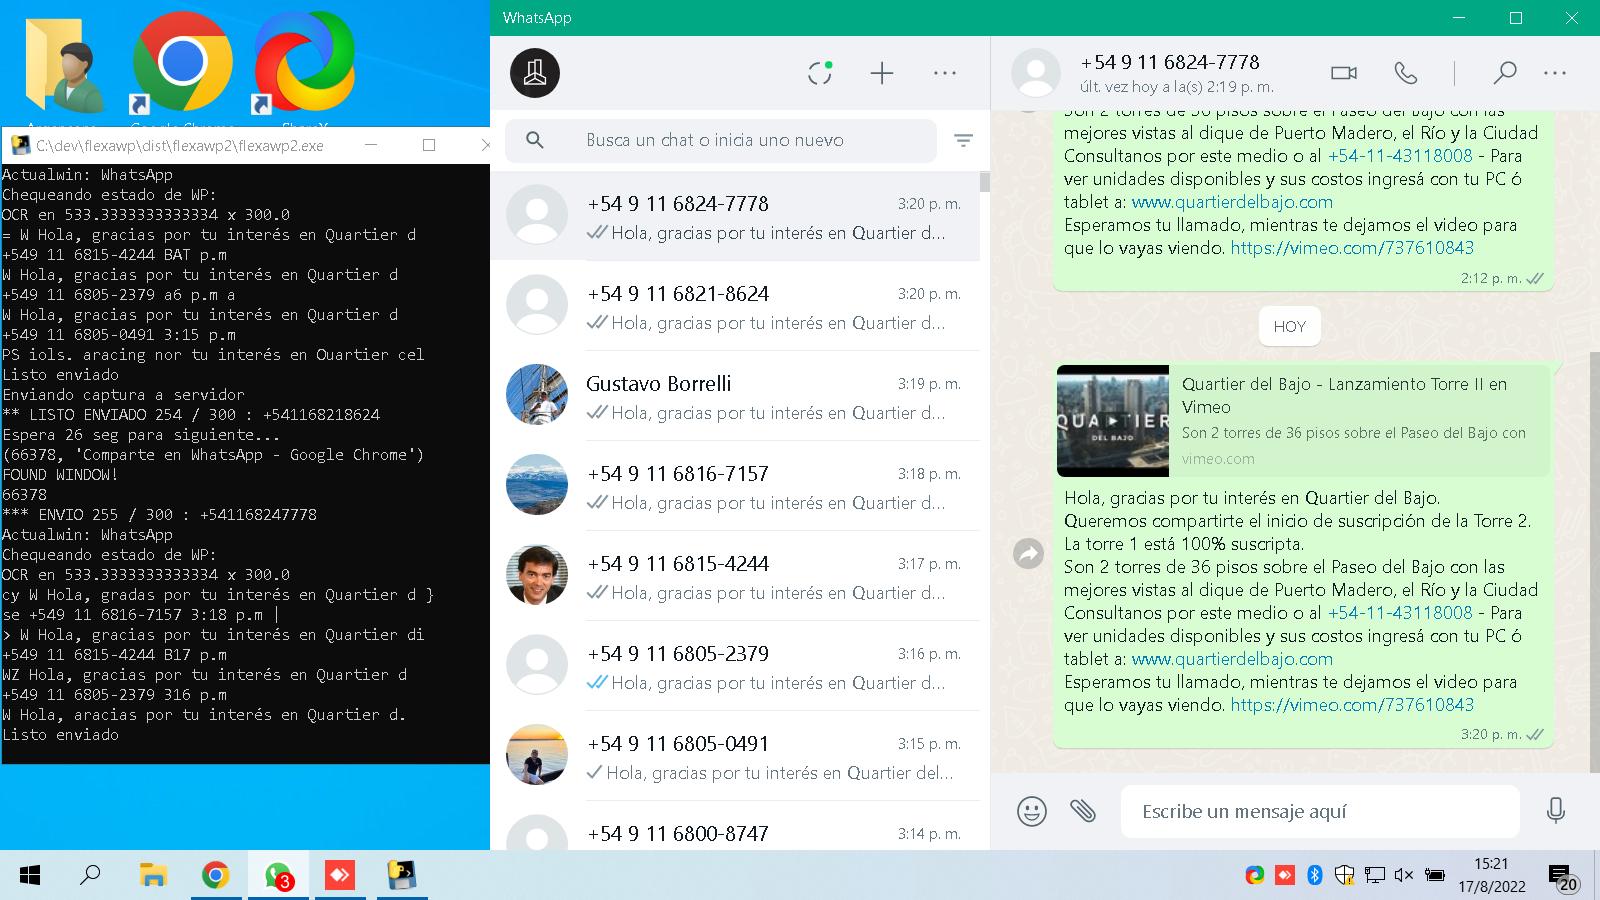1600x900 pixels.
Task: Open battery status tray icon
Action: coord(1434,875)
